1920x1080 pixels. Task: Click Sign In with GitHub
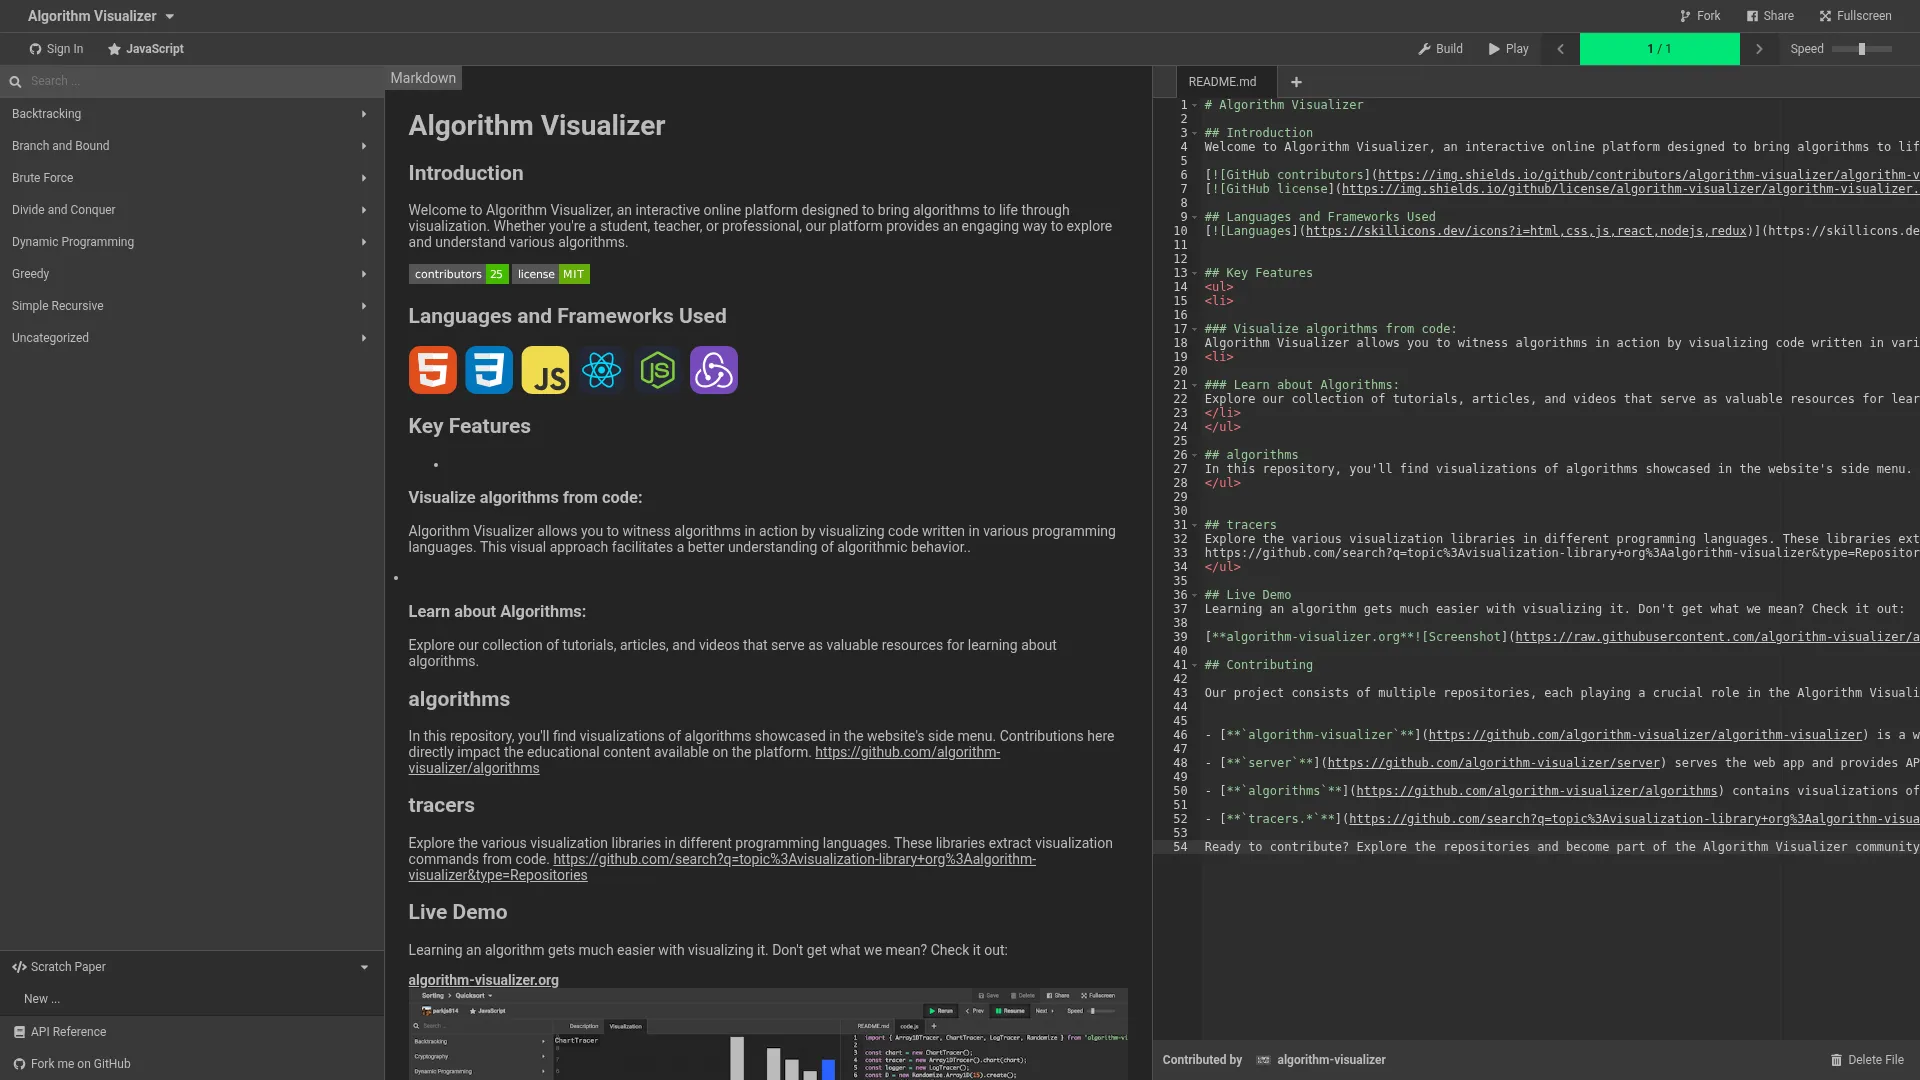pos(56,49)
